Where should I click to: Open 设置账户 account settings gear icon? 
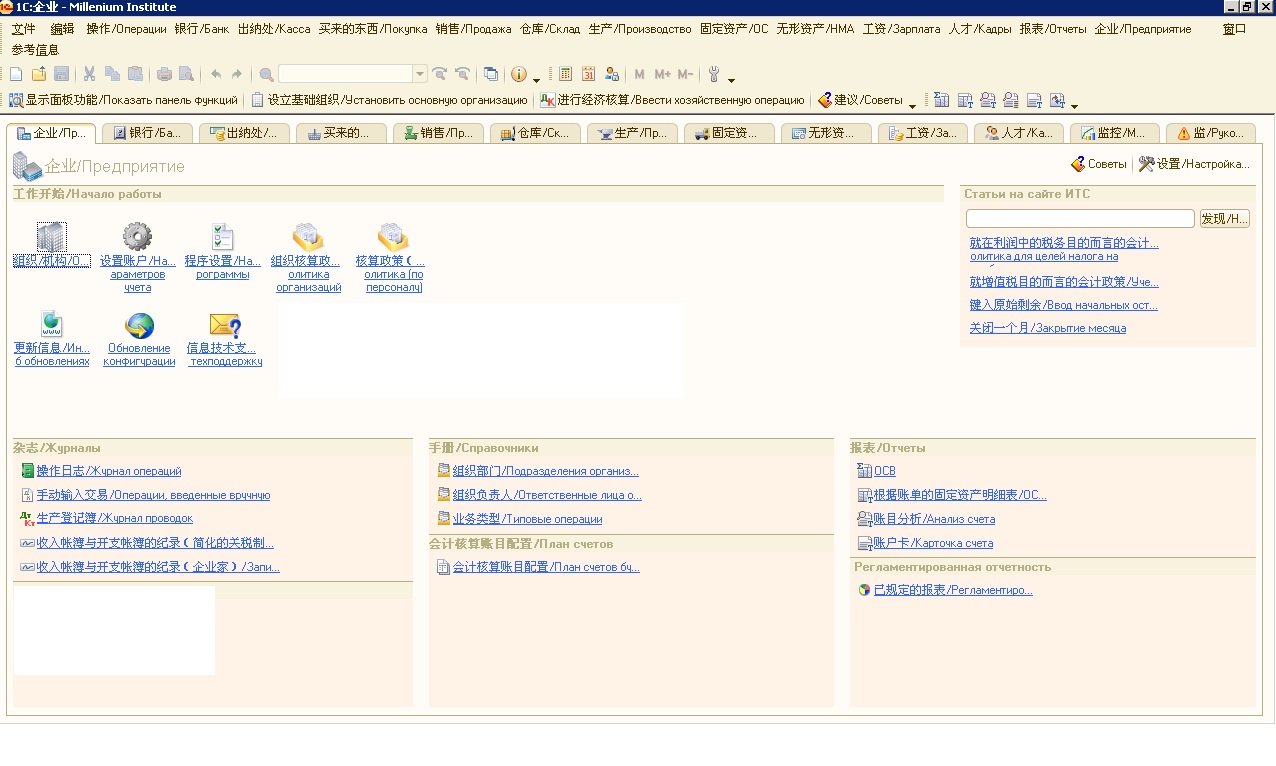[137, 237]
